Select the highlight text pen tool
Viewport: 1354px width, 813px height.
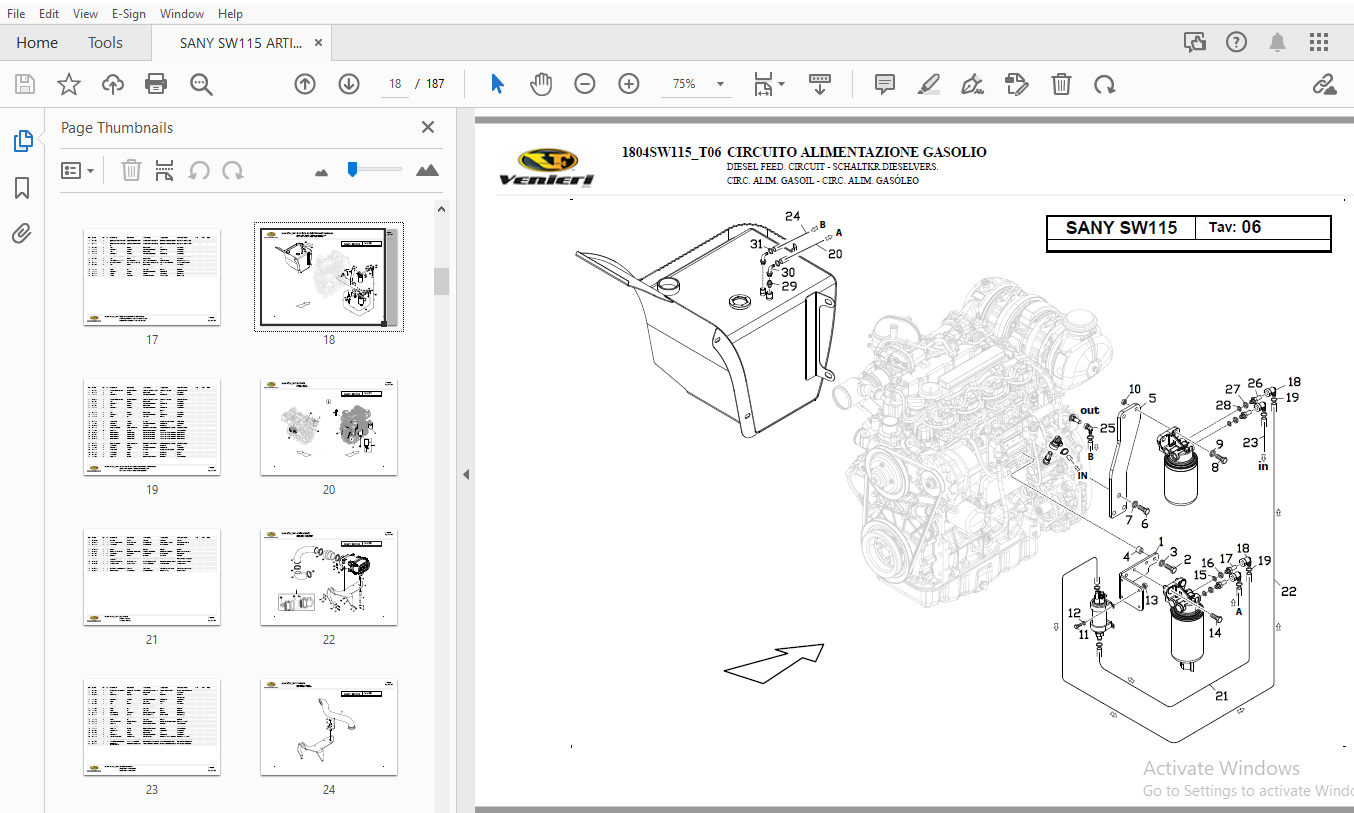click(x=929, y=84)
